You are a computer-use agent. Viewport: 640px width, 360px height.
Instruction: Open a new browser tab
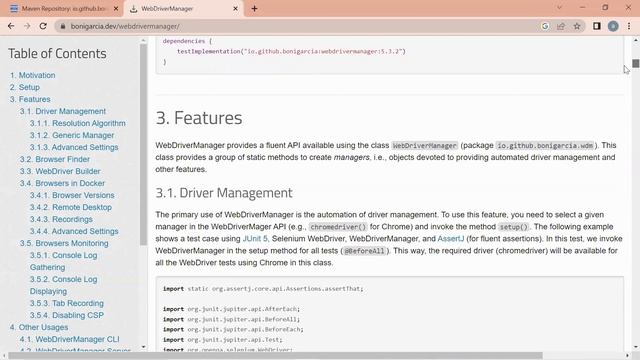pyautogui.click(x=254, y=8)
